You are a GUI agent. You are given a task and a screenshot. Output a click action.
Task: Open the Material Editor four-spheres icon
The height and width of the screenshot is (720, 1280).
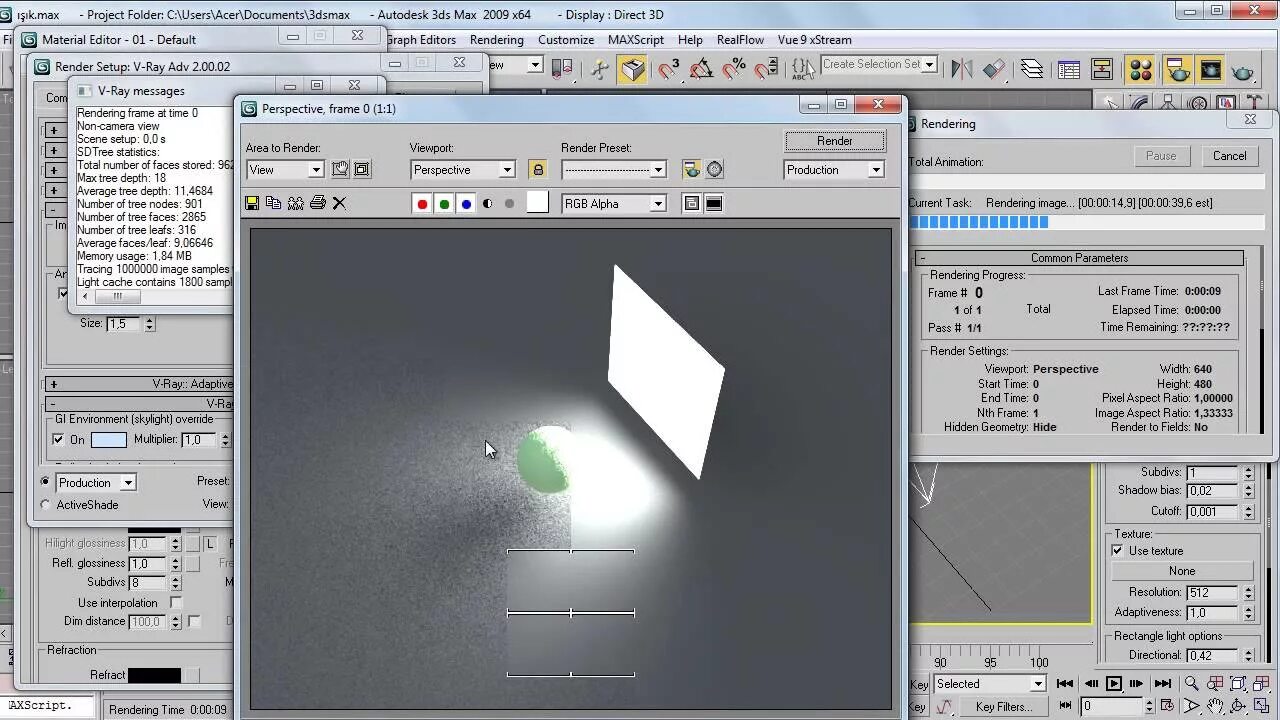[1140, 70]
